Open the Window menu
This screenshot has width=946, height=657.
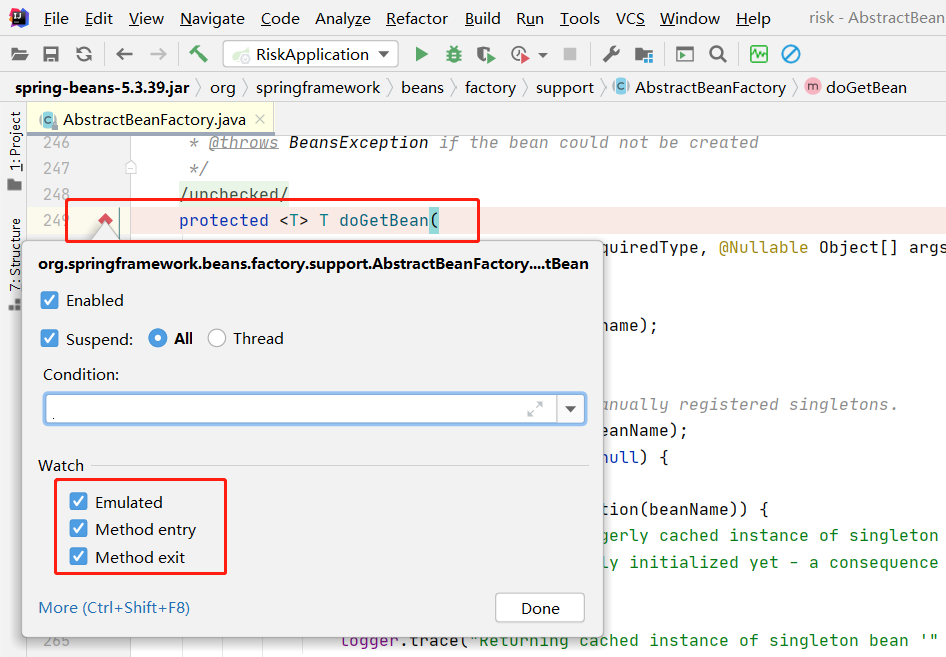690,19
